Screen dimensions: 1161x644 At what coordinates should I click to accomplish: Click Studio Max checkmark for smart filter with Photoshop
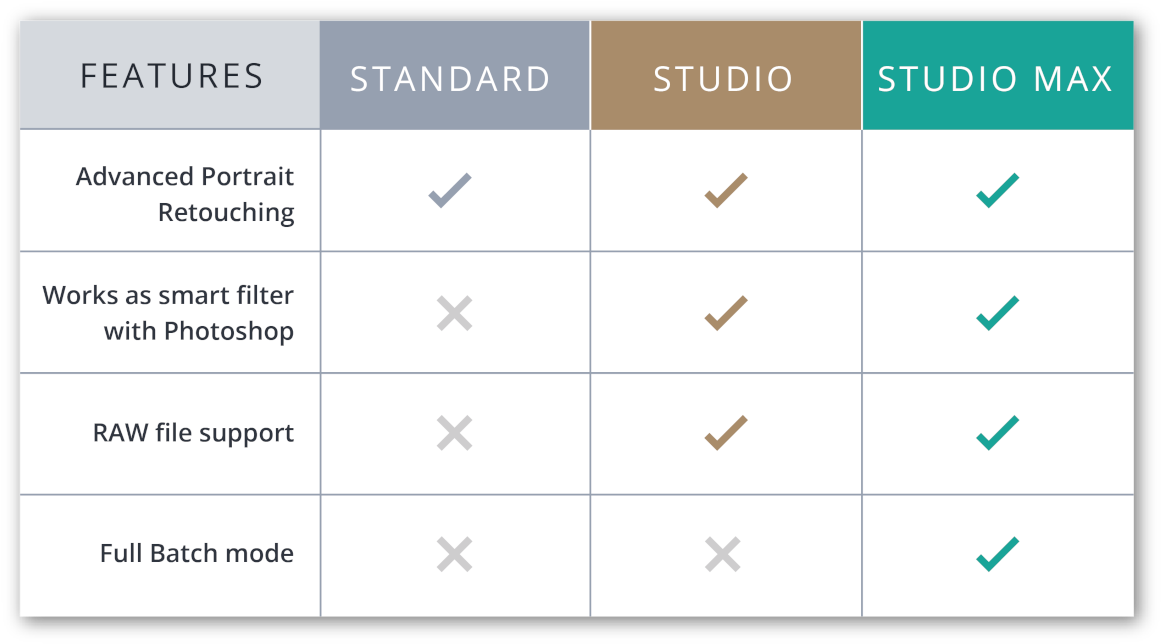coord(997,312)
